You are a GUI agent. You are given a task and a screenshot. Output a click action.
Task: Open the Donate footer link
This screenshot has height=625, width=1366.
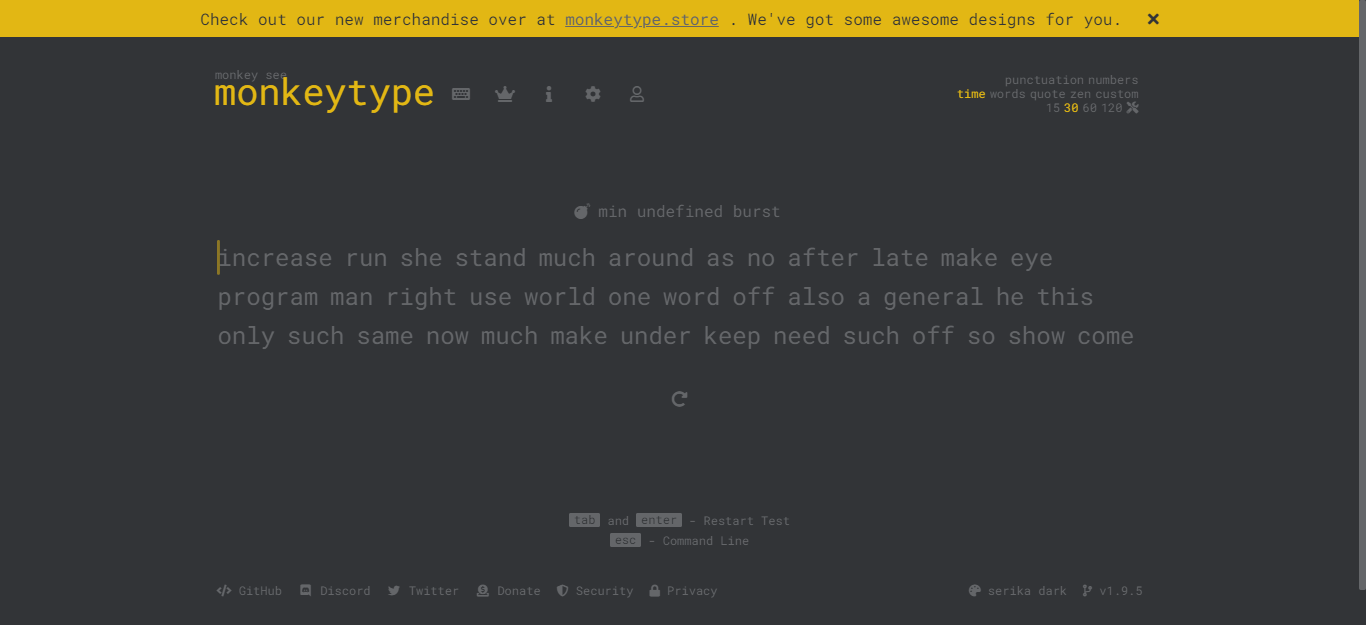pyautogui.click(x=508, y=591)
